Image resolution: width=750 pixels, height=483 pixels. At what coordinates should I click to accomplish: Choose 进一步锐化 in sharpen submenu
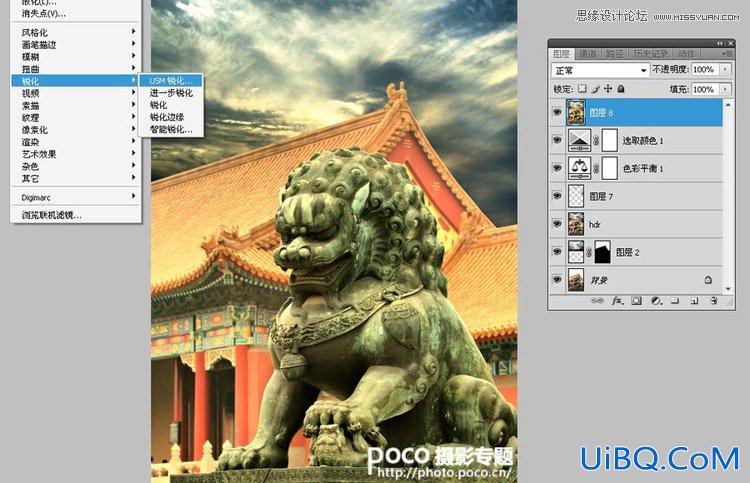[x=171, y=93]
